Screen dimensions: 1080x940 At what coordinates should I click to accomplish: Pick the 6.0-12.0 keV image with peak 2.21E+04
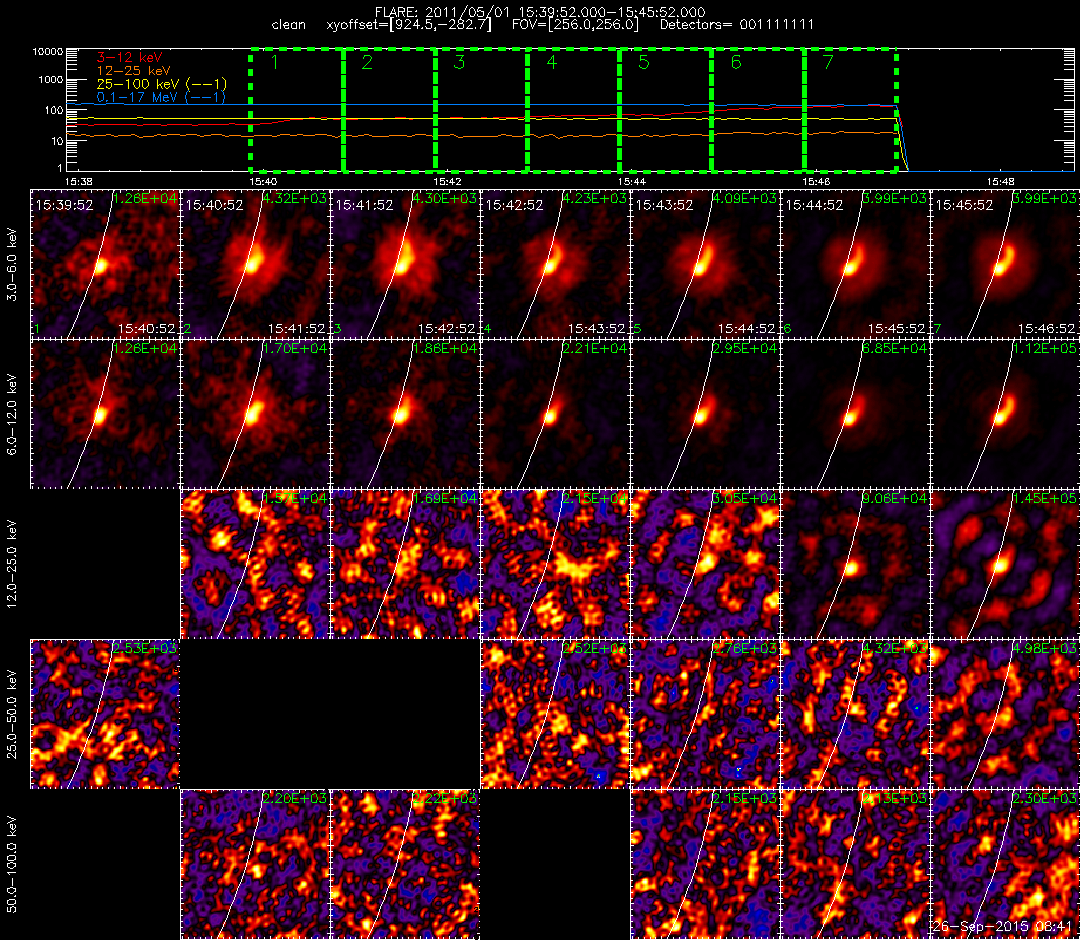click(555, 415)
